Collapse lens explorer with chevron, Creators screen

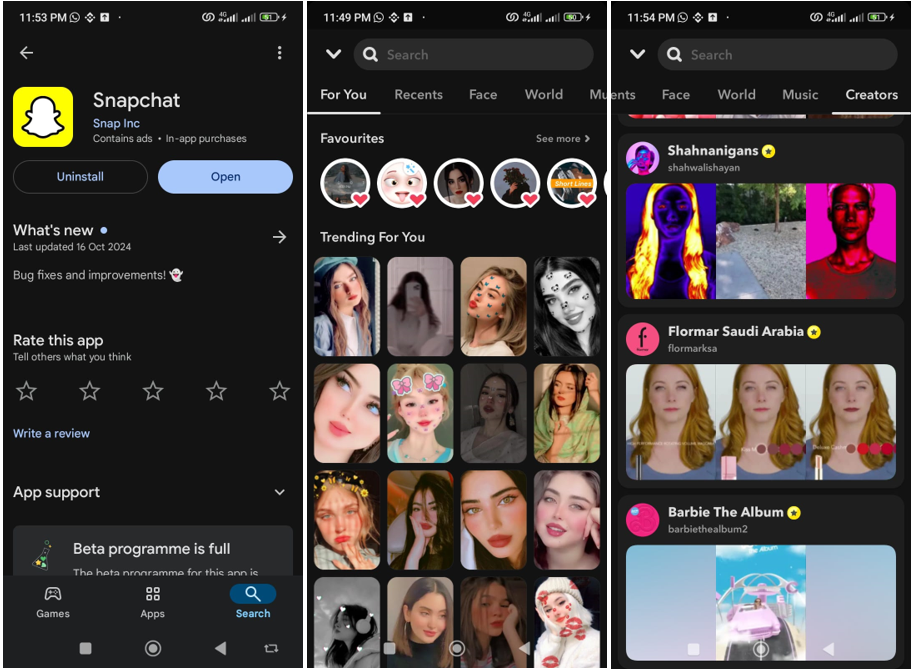[637, 54]
